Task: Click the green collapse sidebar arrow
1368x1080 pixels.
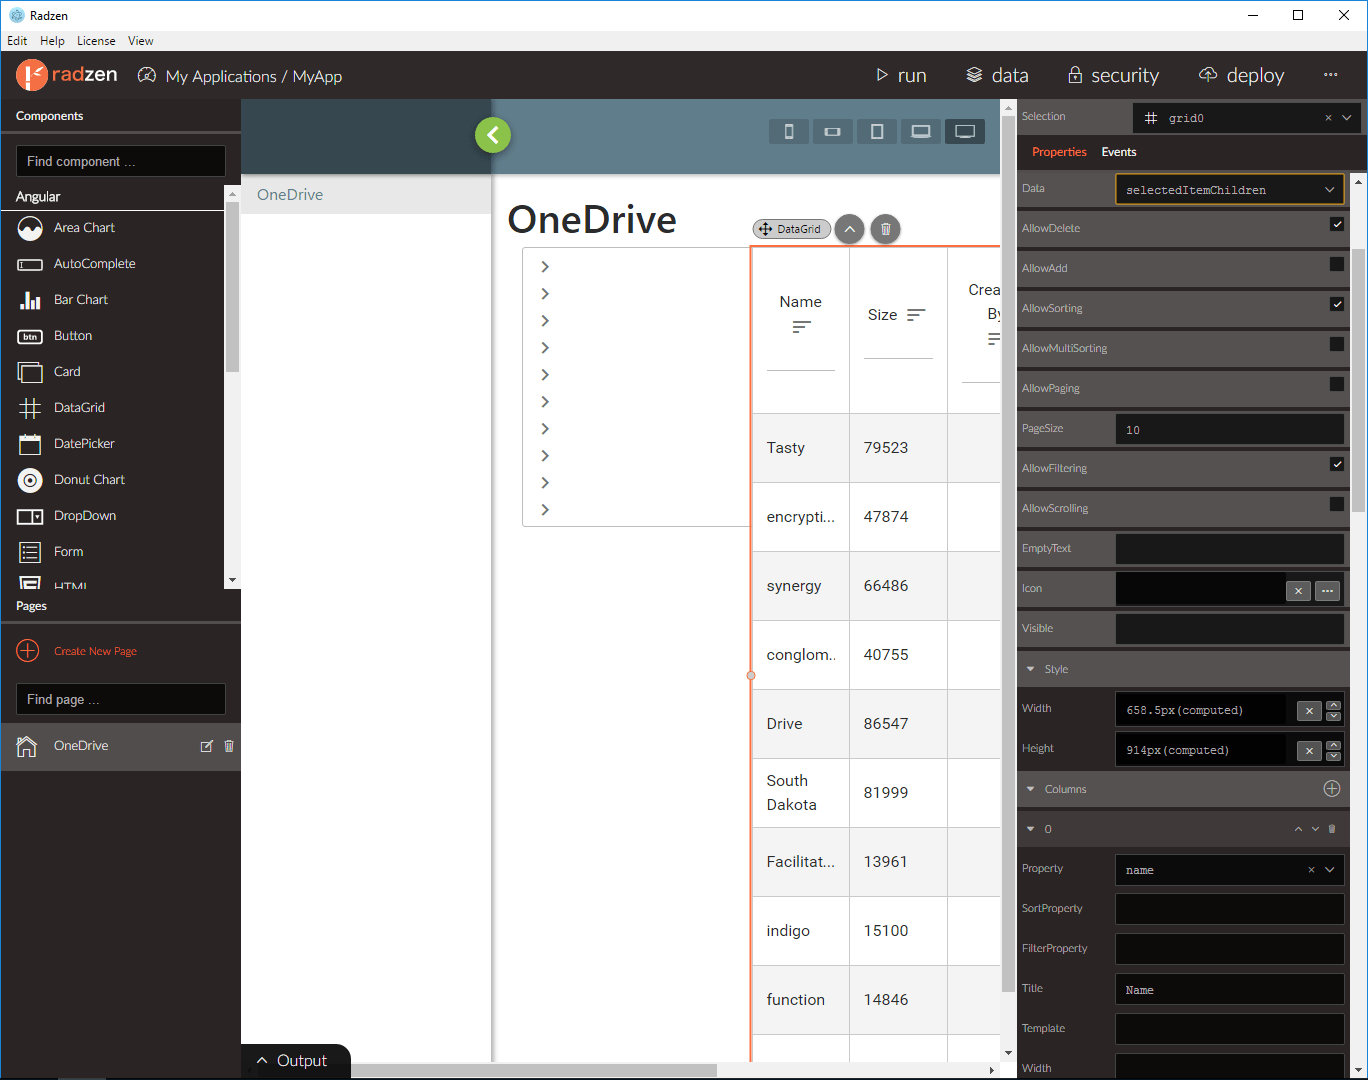Action: pos(493,135)
